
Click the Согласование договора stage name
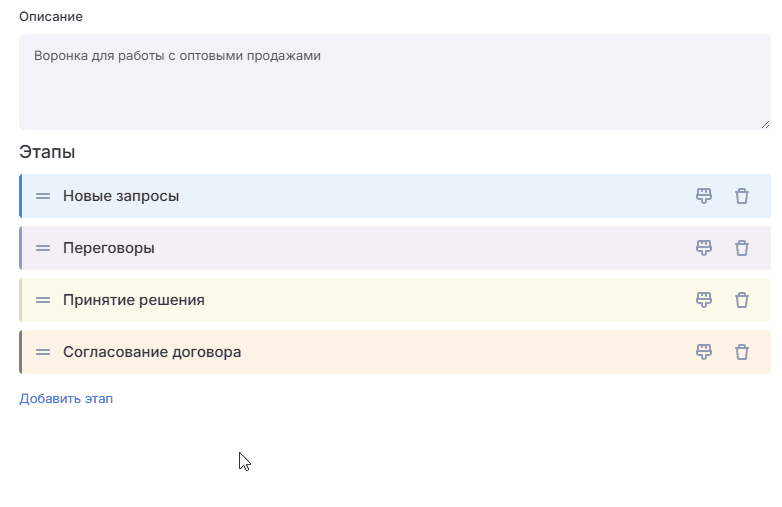[152, 352]
